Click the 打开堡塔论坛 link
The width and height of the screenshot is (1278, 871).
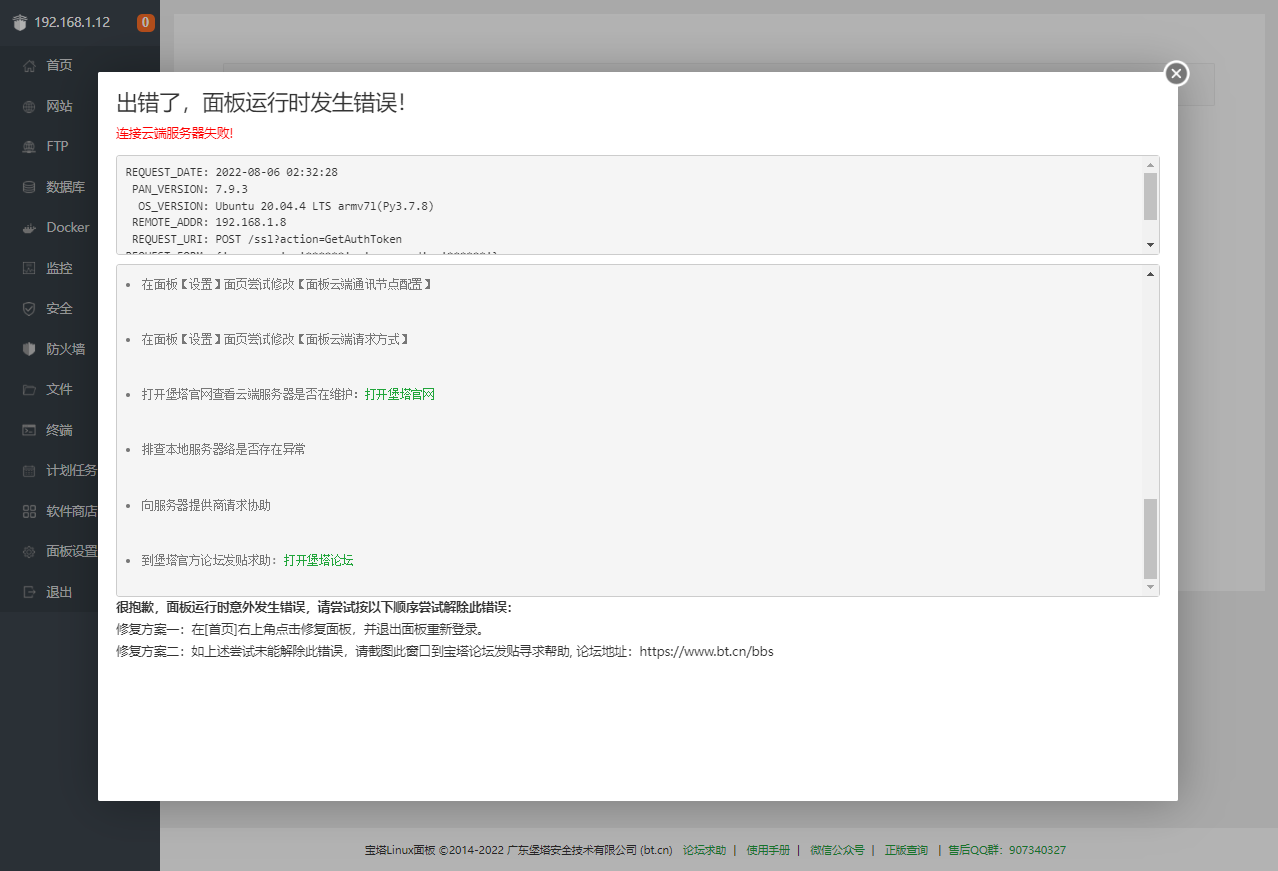click(318, 560)
